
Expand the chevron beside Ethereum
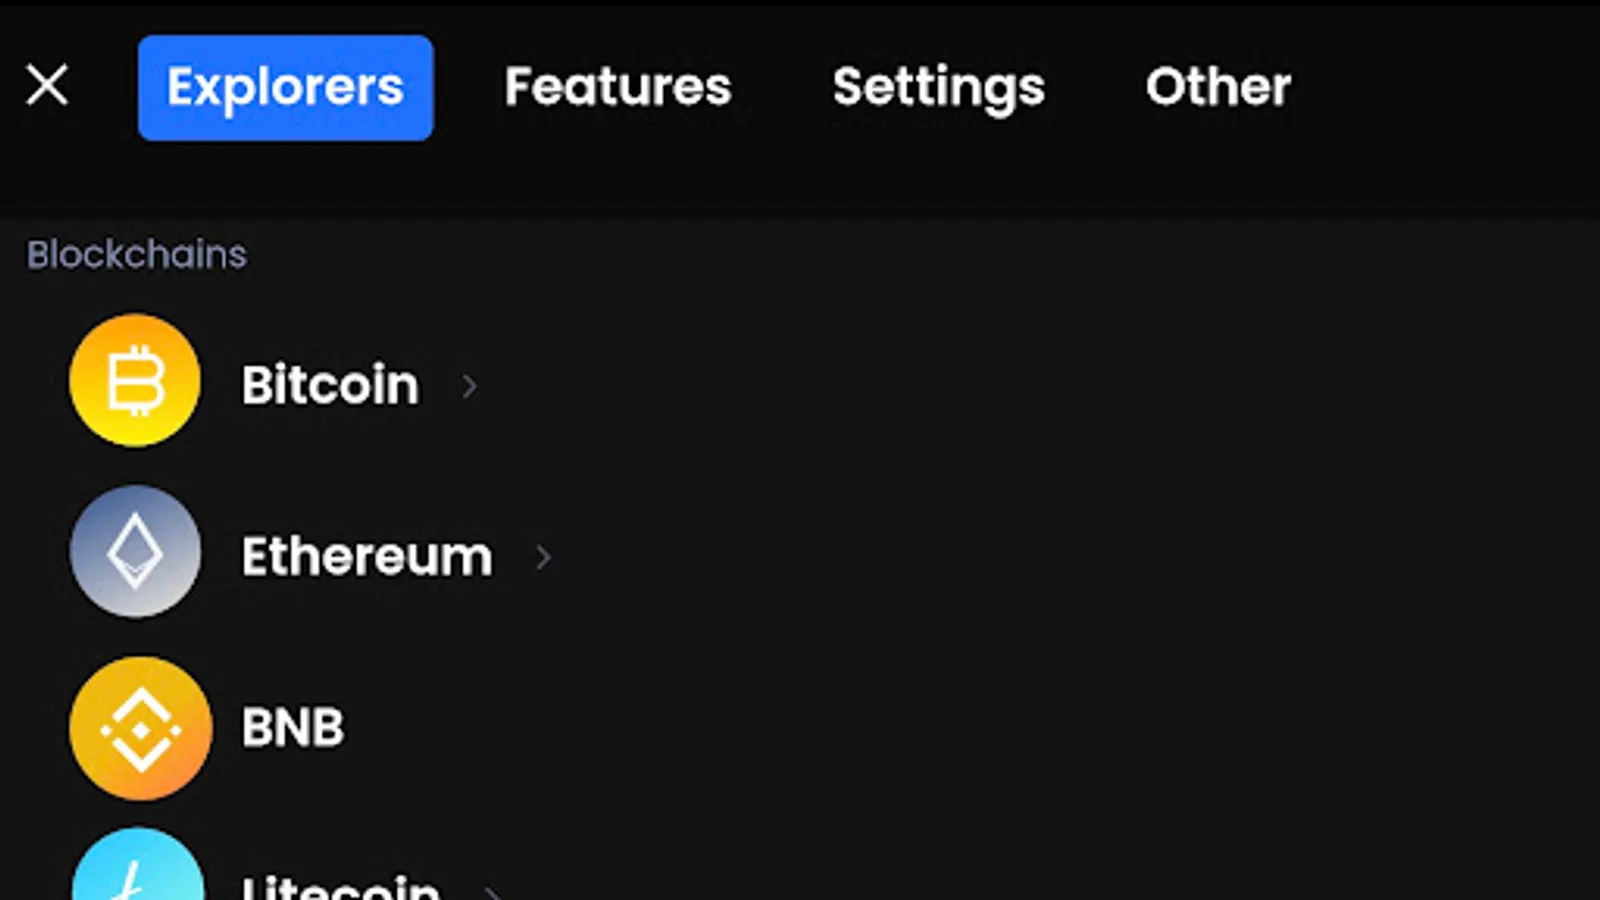tap(543, 557)
